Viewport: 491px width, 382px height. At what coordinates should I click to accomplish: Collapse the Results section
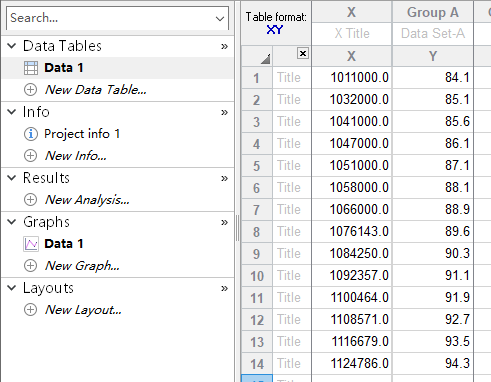coord(12,178)
